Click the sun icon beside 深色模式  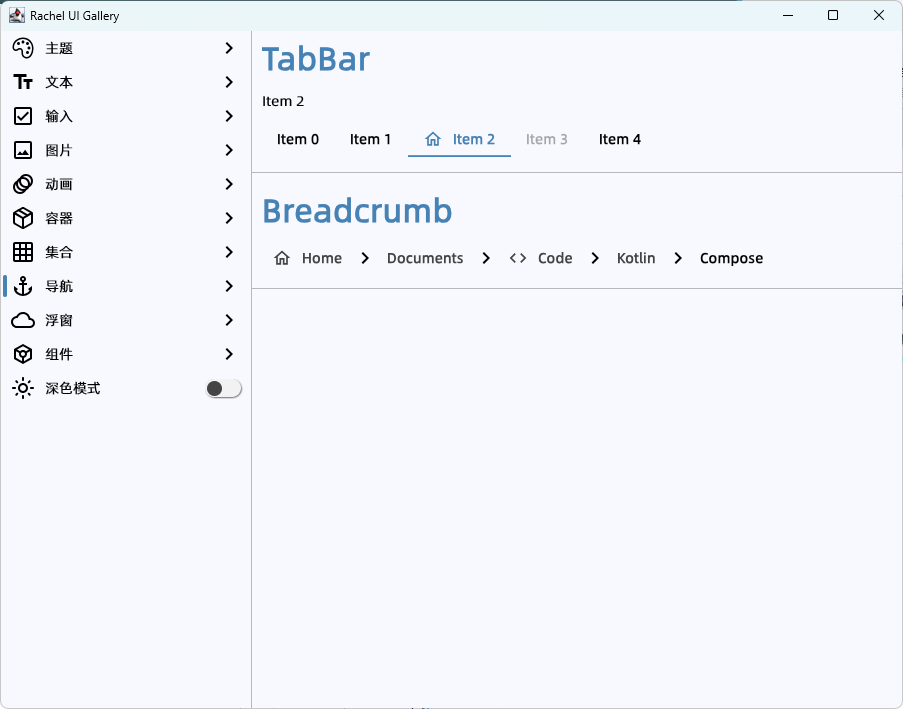pyautogui.click(x=23, y=388)
